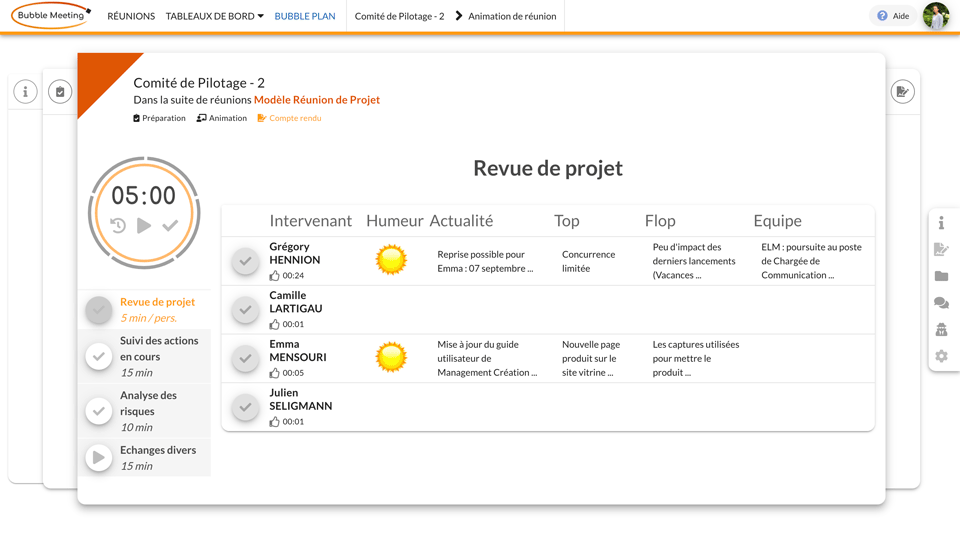Image resolution: width=960 pixels, height=547 pixels.
Task: Open the chat bubbles icon in right sidebar
Action: 941,303
